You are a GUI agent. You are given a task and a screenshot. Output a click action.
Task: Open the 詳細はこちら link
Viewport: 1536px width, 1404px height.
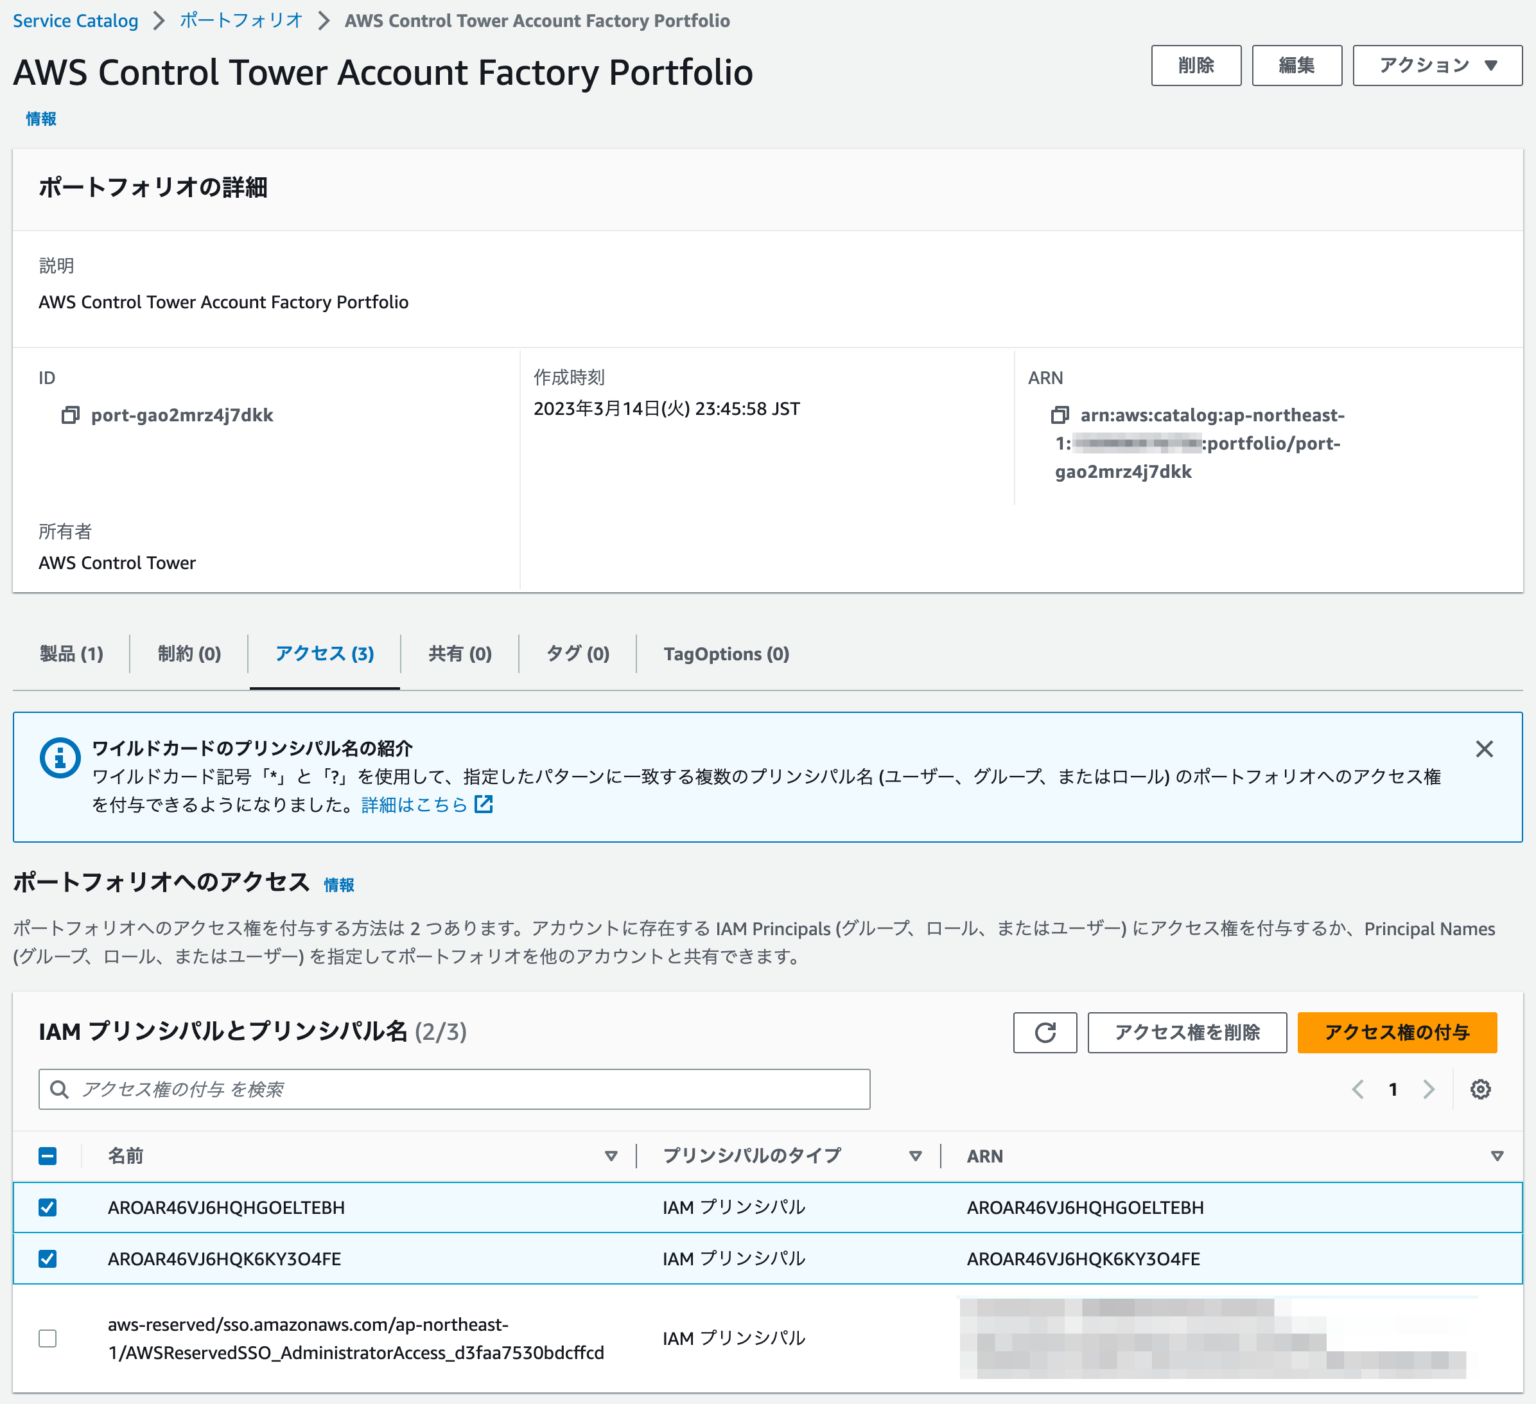coord(415,804)
